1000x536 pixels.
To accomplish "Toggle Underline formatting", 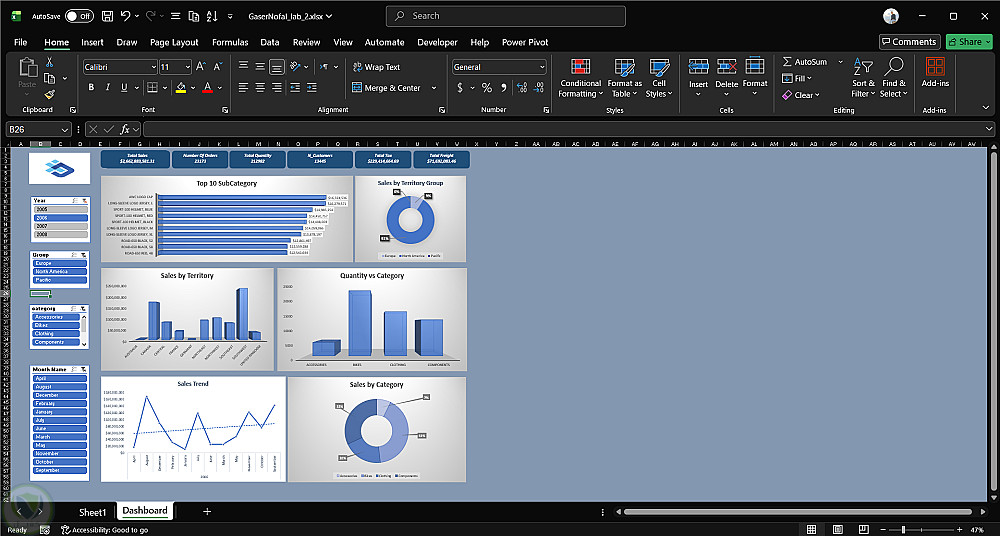I will pyautogui.click(x=124, y=87).
